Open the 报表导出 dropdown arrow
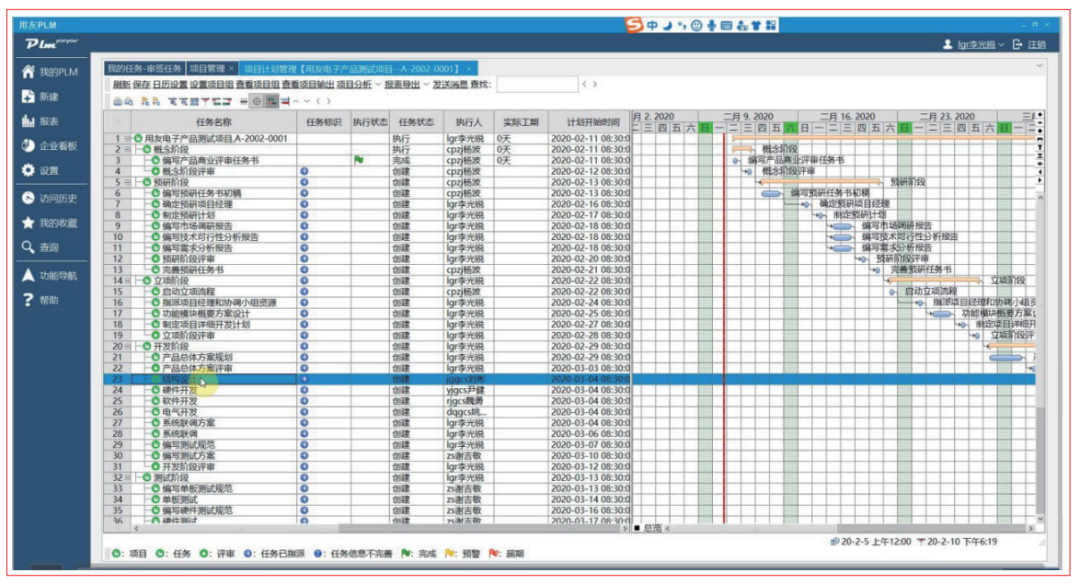Image resolution: width=1080 pixels, height=584 pixels. pyautogui.click(x=426, y=85)
